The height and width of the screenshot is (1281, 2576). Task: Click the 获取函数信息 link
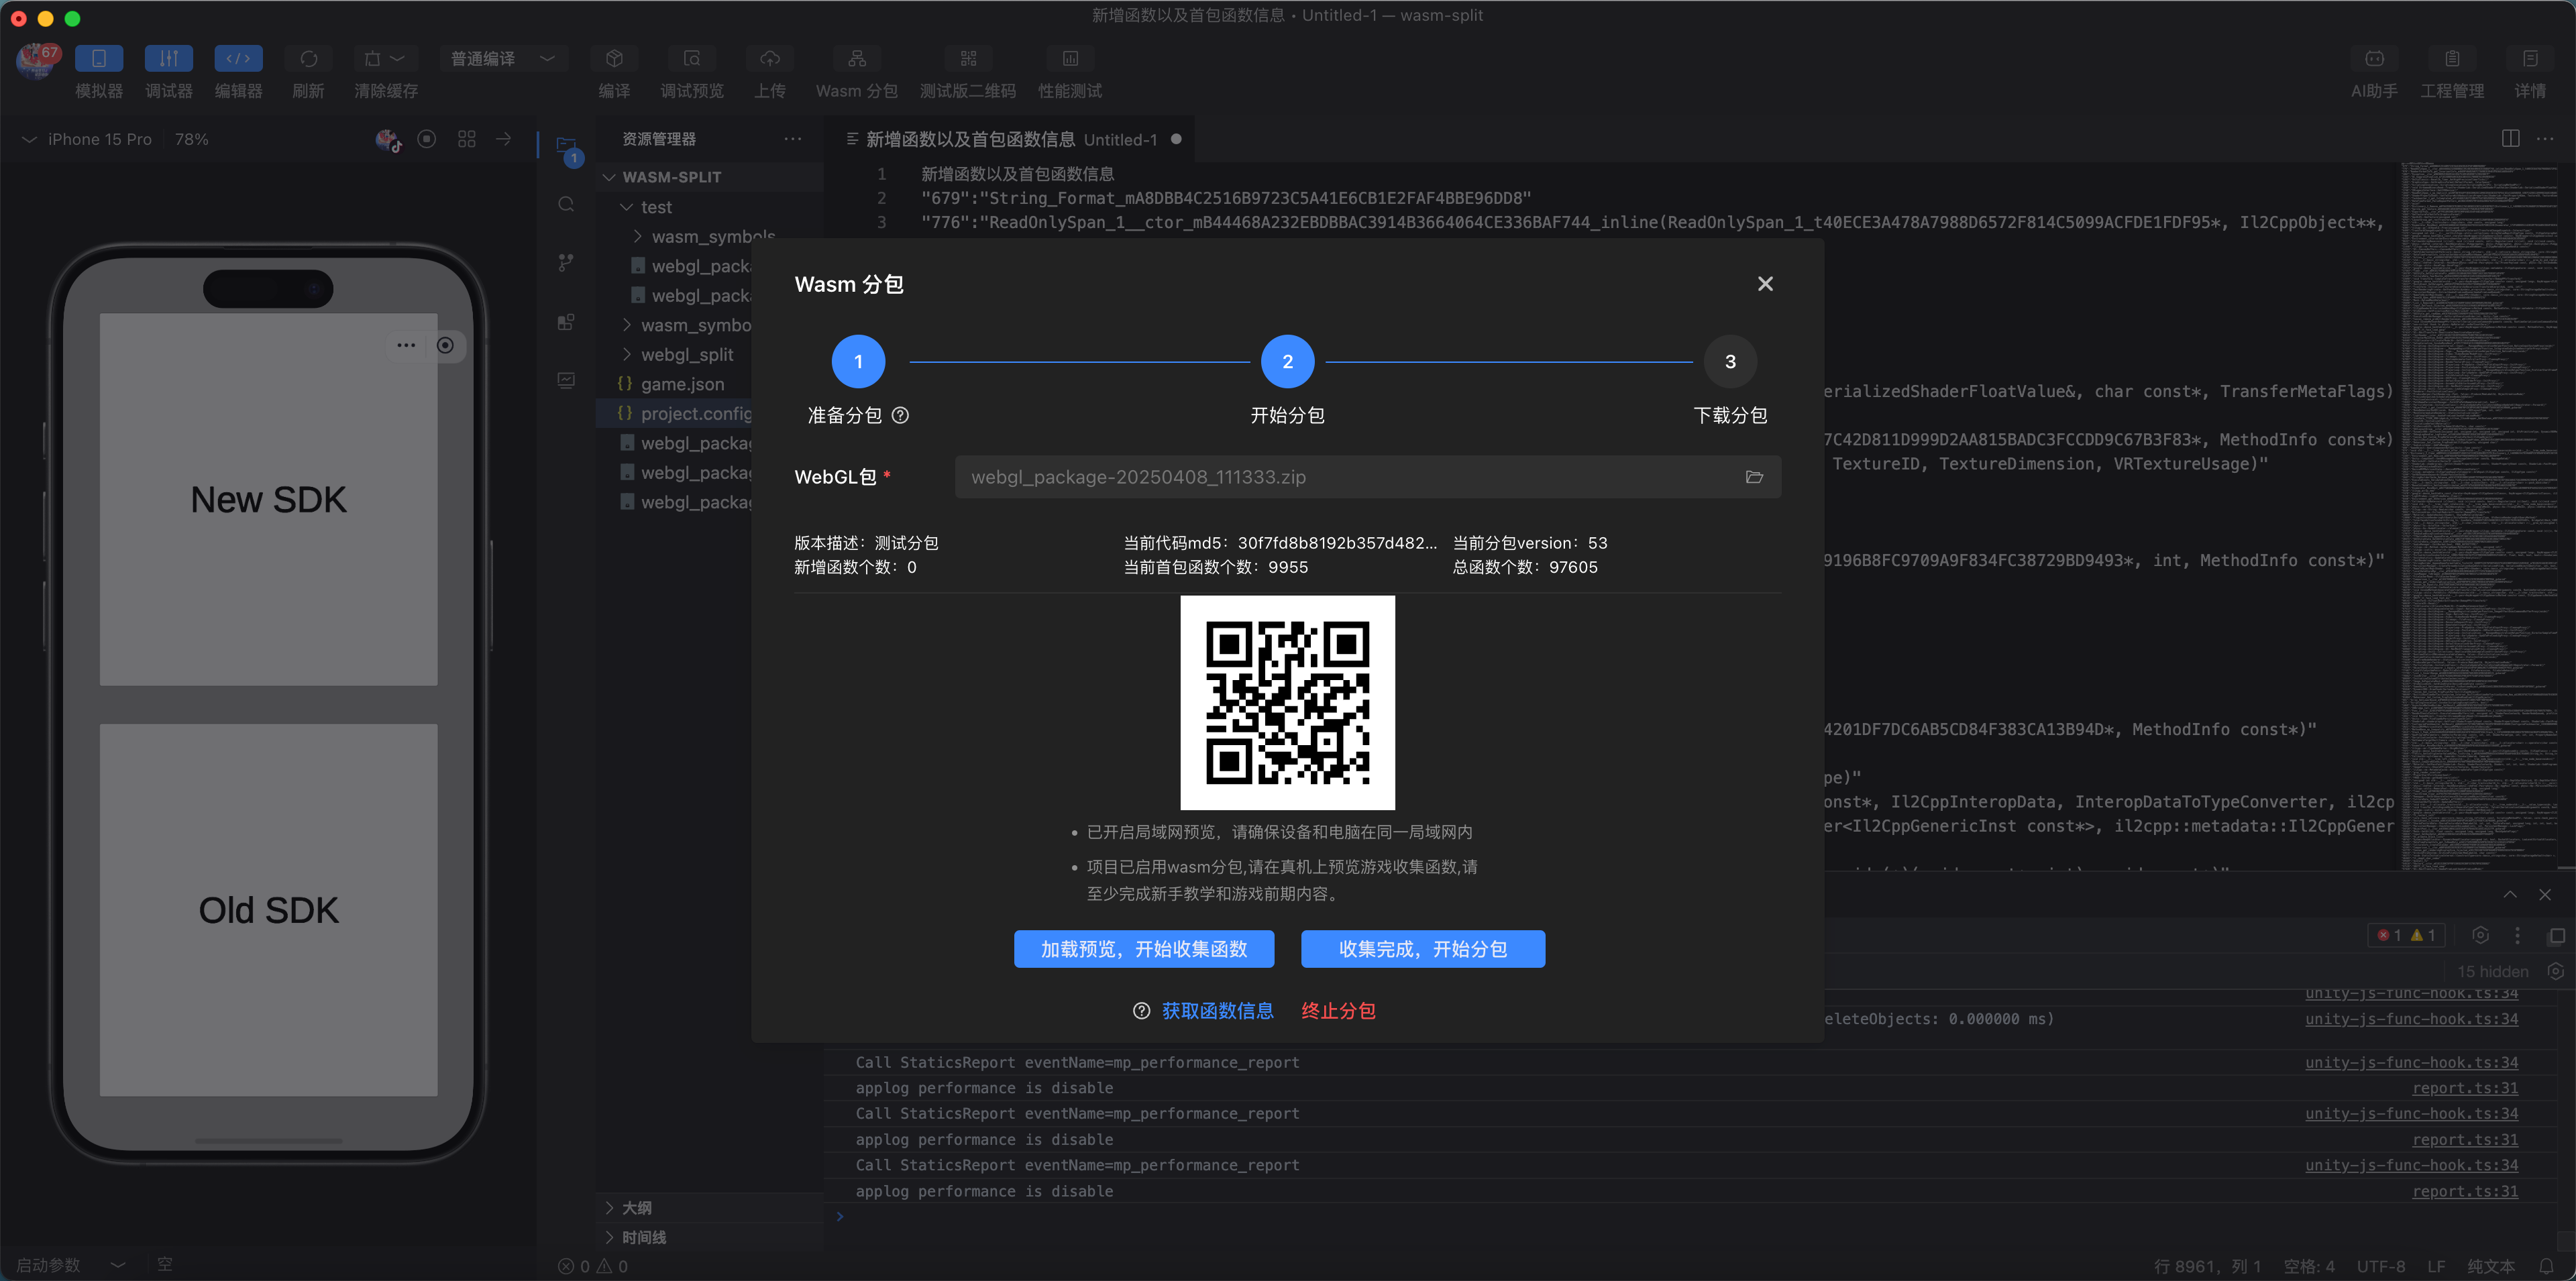(1217, 1011)
